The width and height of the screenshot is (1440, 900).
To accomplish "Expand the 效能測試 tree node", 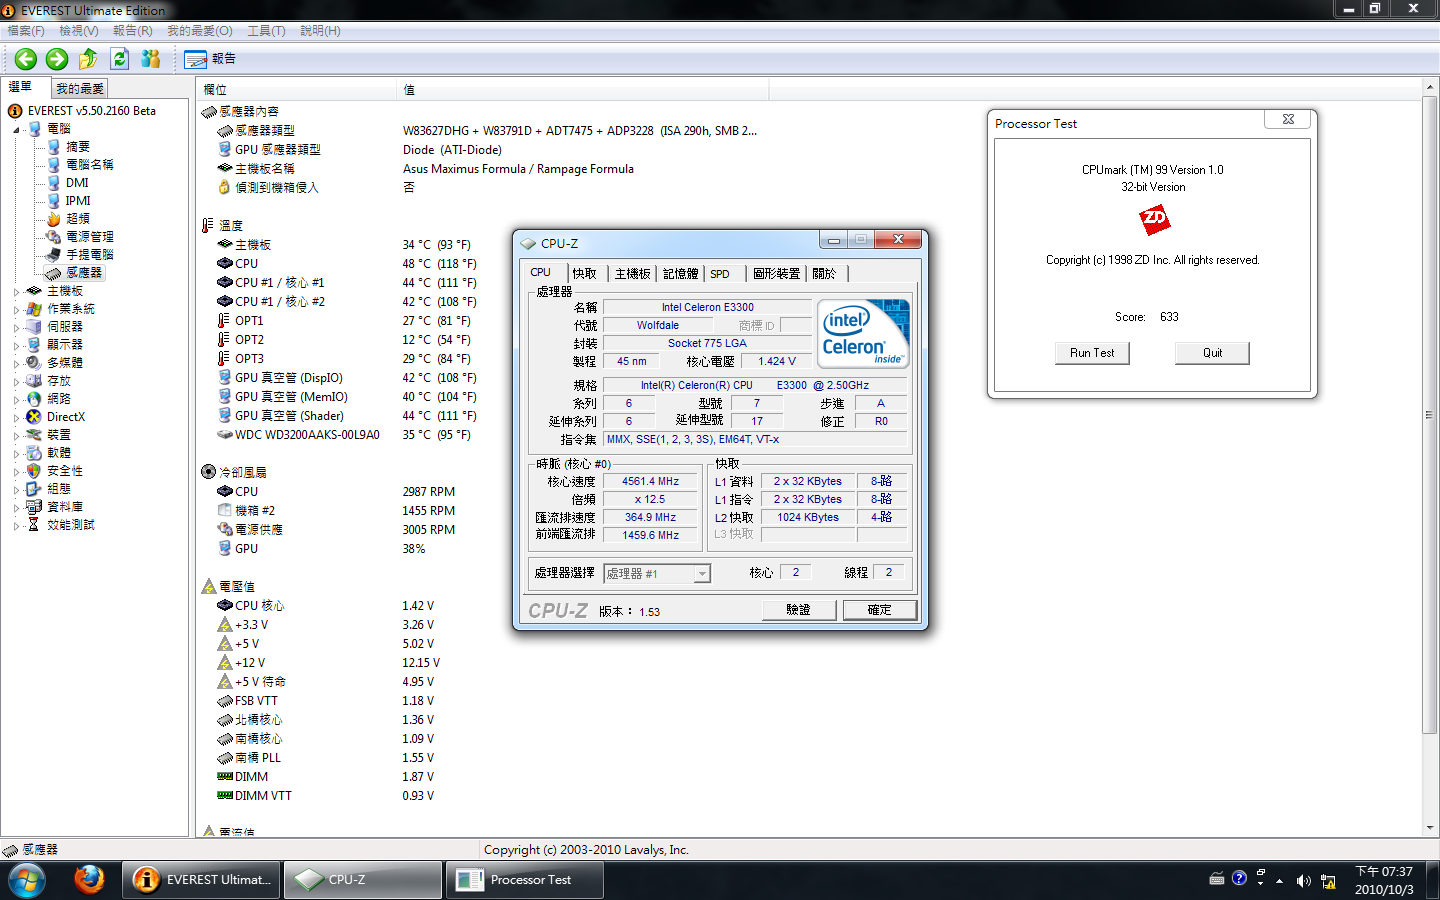I will (16, 525).
